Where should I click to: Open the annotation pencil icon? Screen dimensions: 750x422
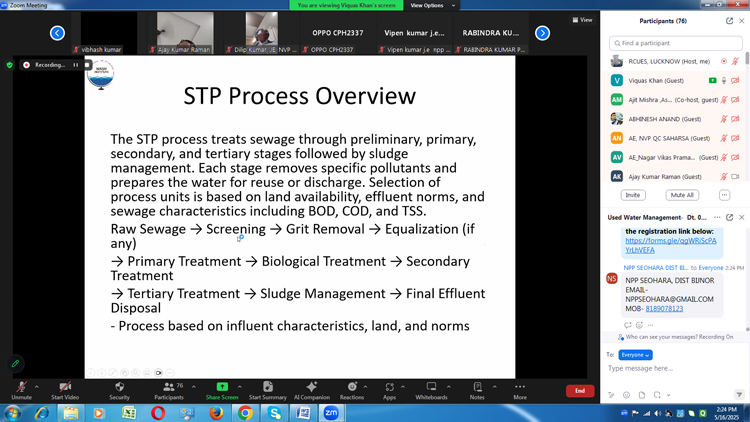pos(15,364)
